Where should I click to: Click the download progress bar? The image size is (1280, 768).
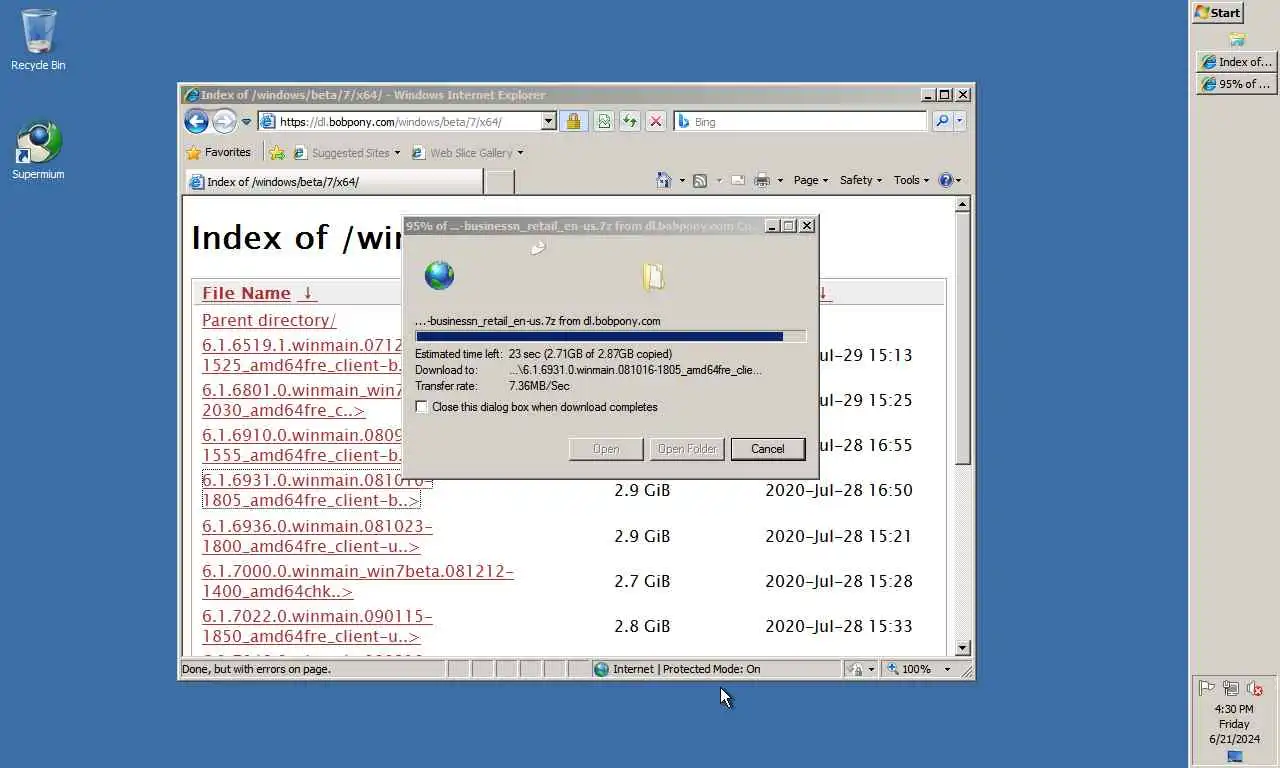610,337
